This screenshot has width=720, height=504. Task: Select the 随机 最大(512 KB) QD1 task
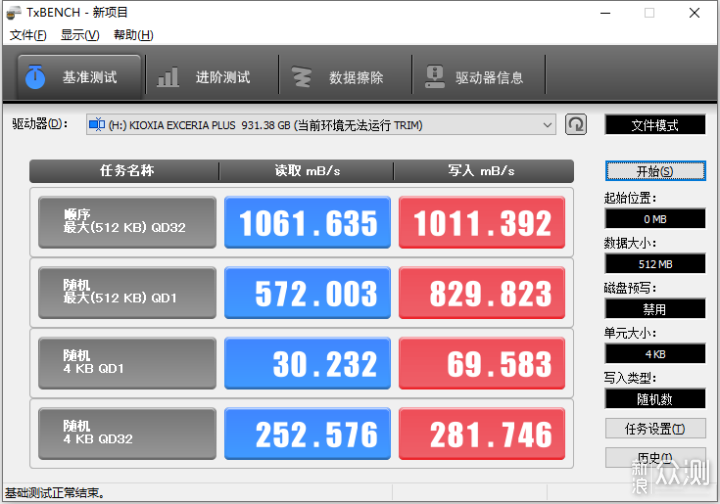pos(127,292)
